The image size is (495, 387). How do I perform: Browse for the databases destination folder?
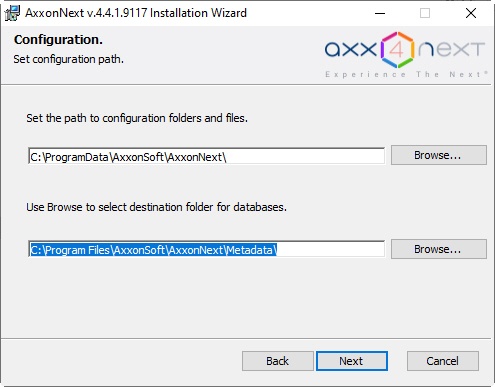click(x=439, y=249)
